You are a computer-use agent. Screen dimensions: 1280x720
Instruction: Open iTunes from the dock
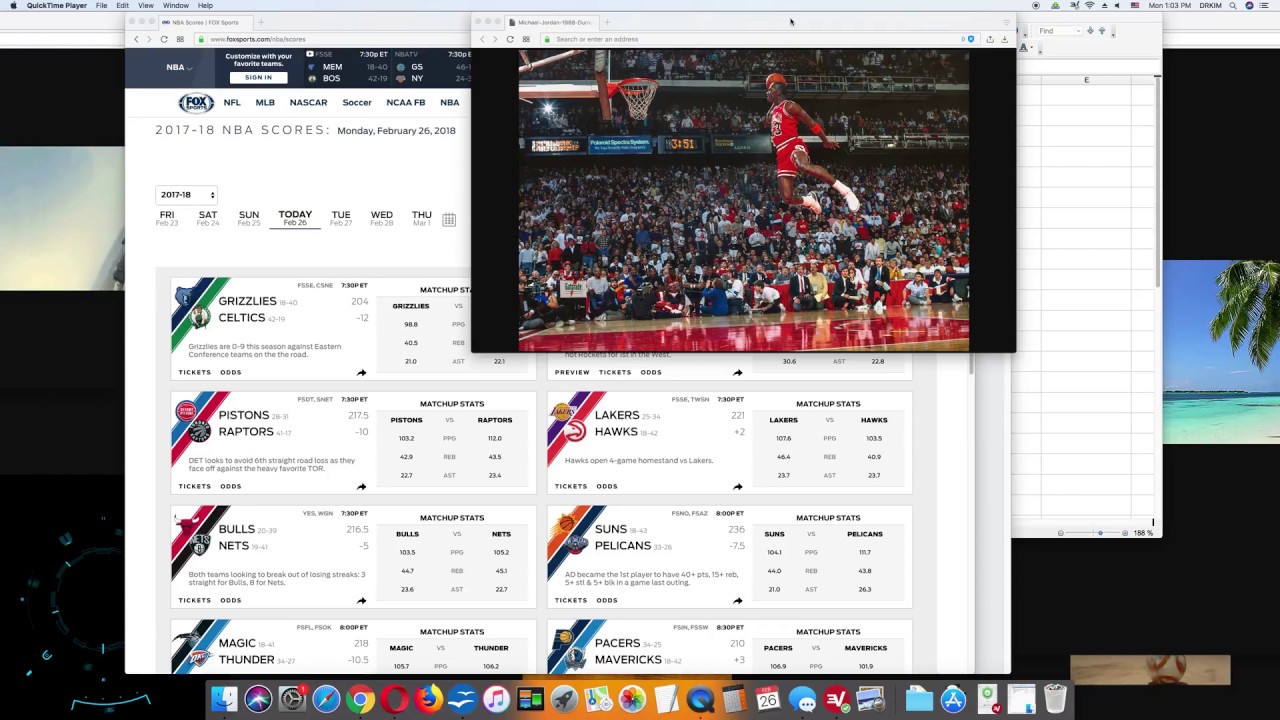tap(496, 699)
